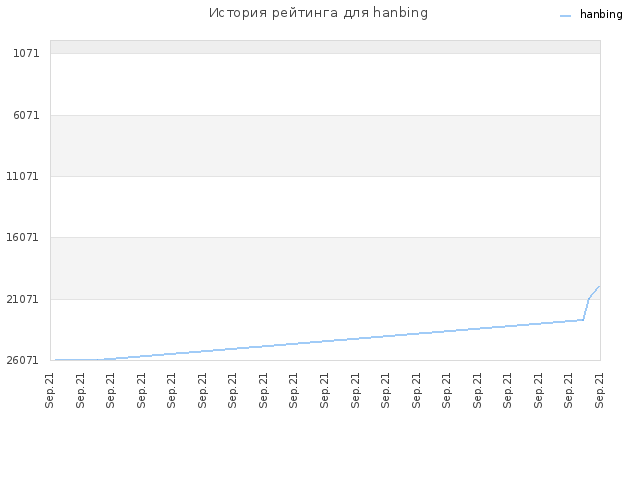
Task: Click the 11071 y-axis label
Action: [22, 176]
